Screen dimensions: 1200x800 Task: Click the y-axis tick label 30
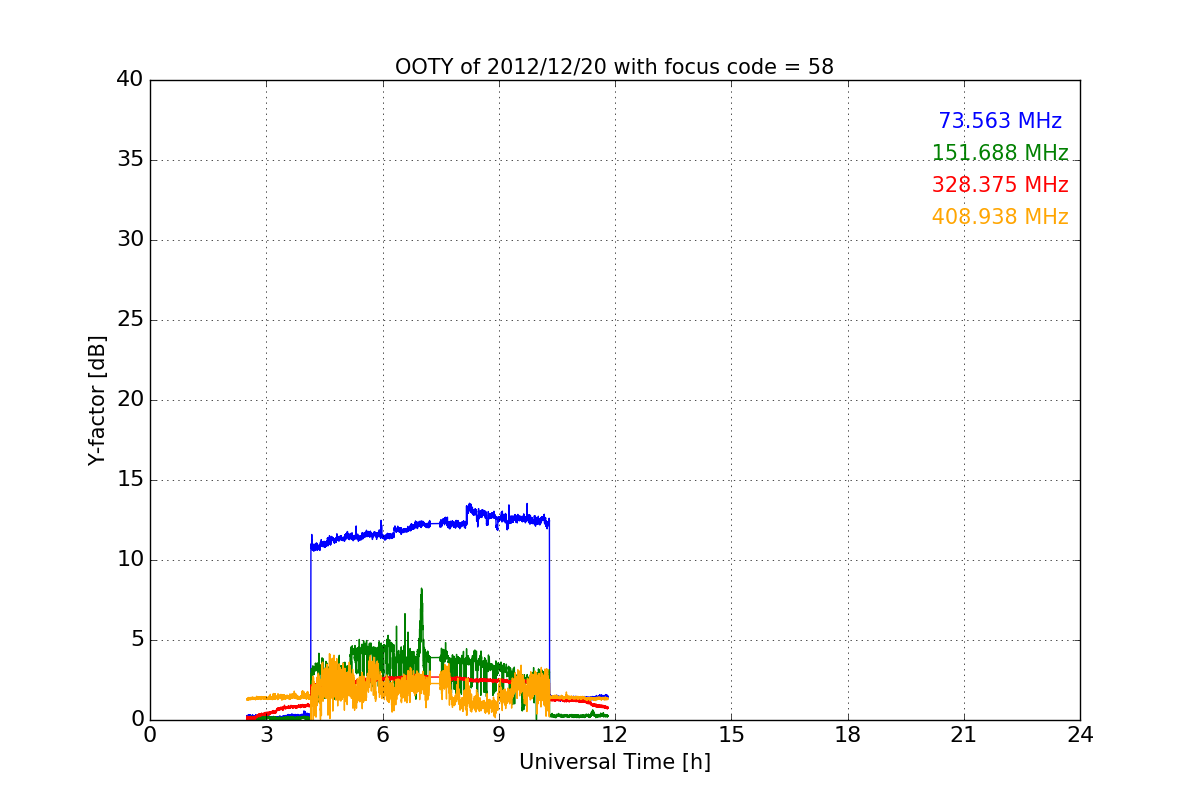click(x=130, y=240)
